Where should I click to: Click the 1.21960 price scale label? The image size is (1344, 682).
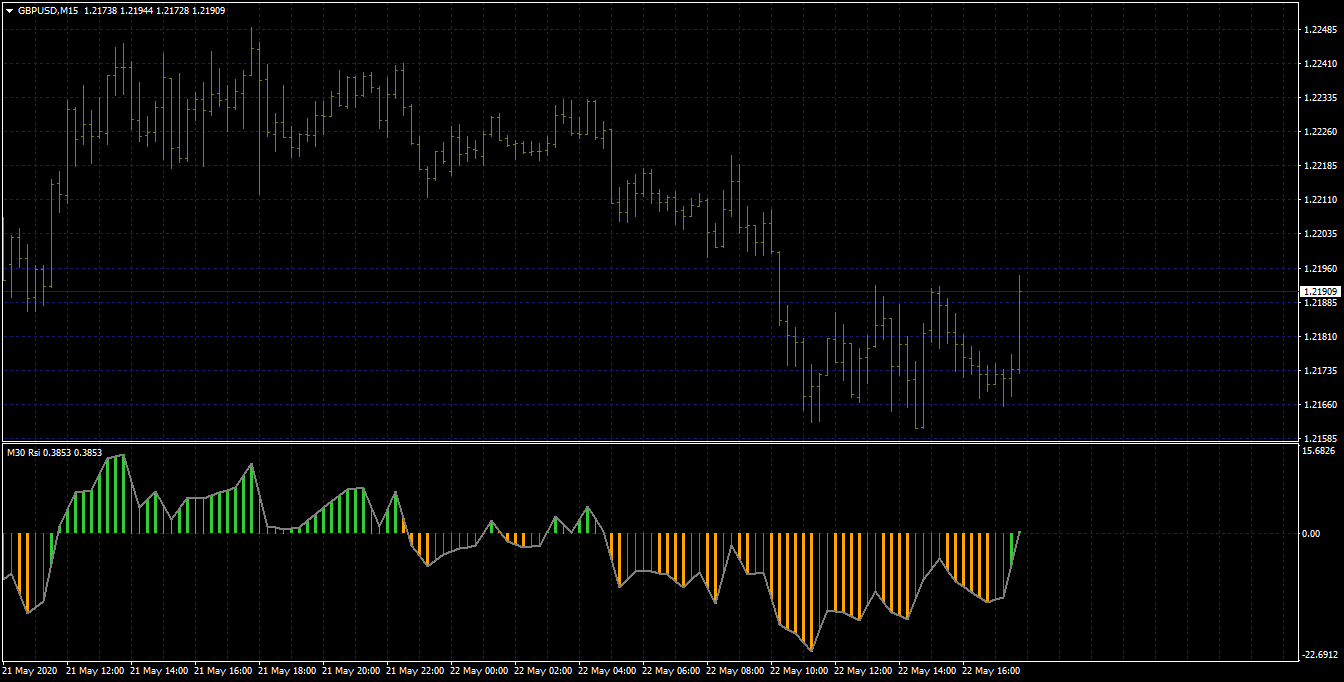pos(1320,269)
